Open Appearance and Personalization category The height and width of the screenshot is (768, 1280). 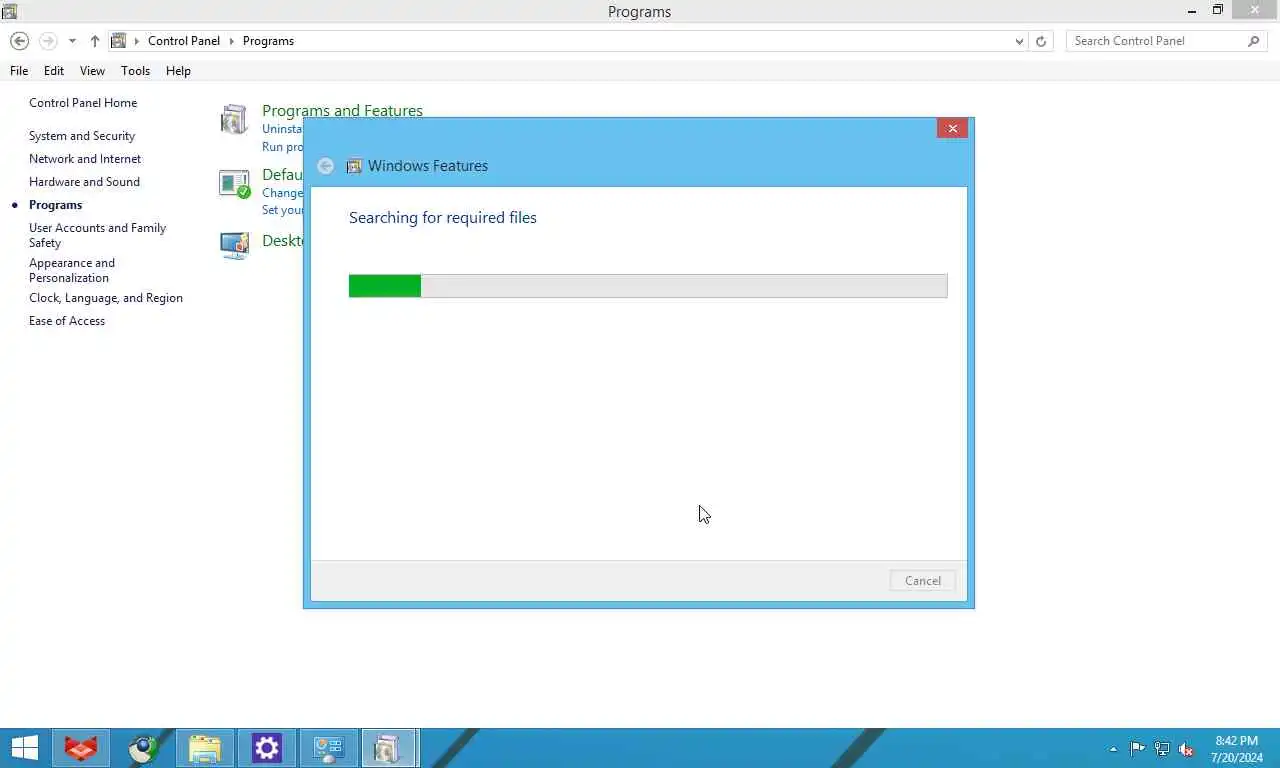point(72,270)
